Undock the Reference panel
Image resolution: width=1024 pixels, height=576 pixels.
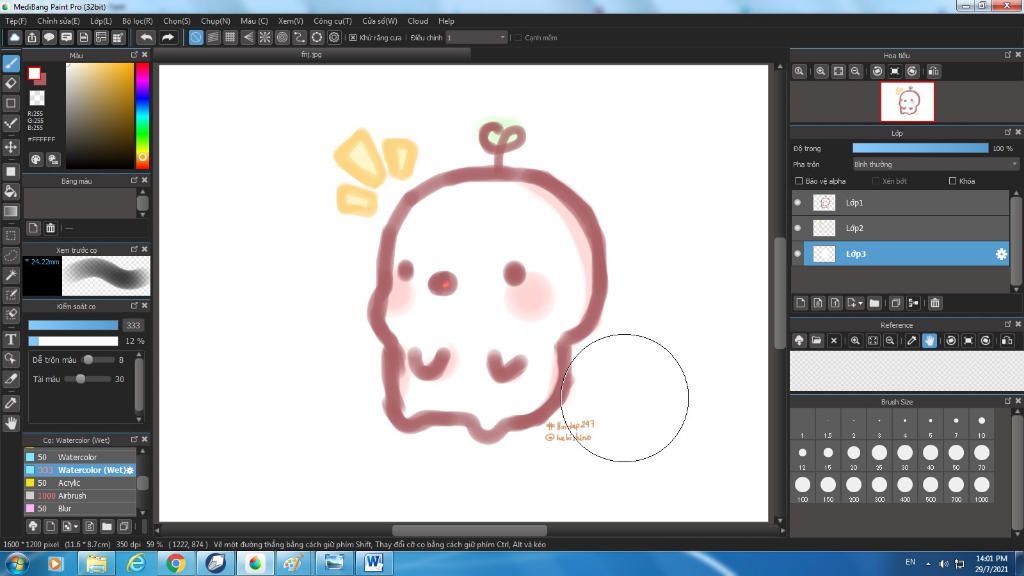pos(1008,325)
